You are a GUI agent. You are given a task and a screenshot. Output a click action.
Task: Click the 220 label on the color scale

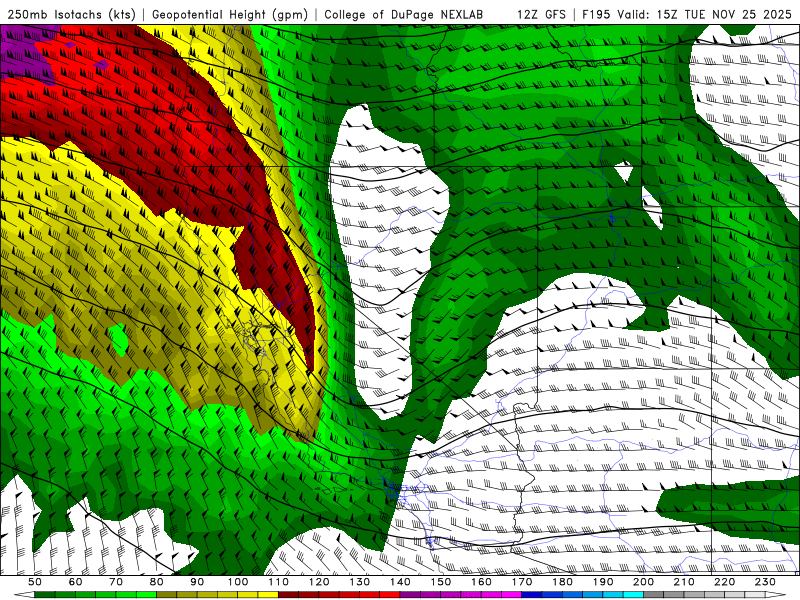724,582
